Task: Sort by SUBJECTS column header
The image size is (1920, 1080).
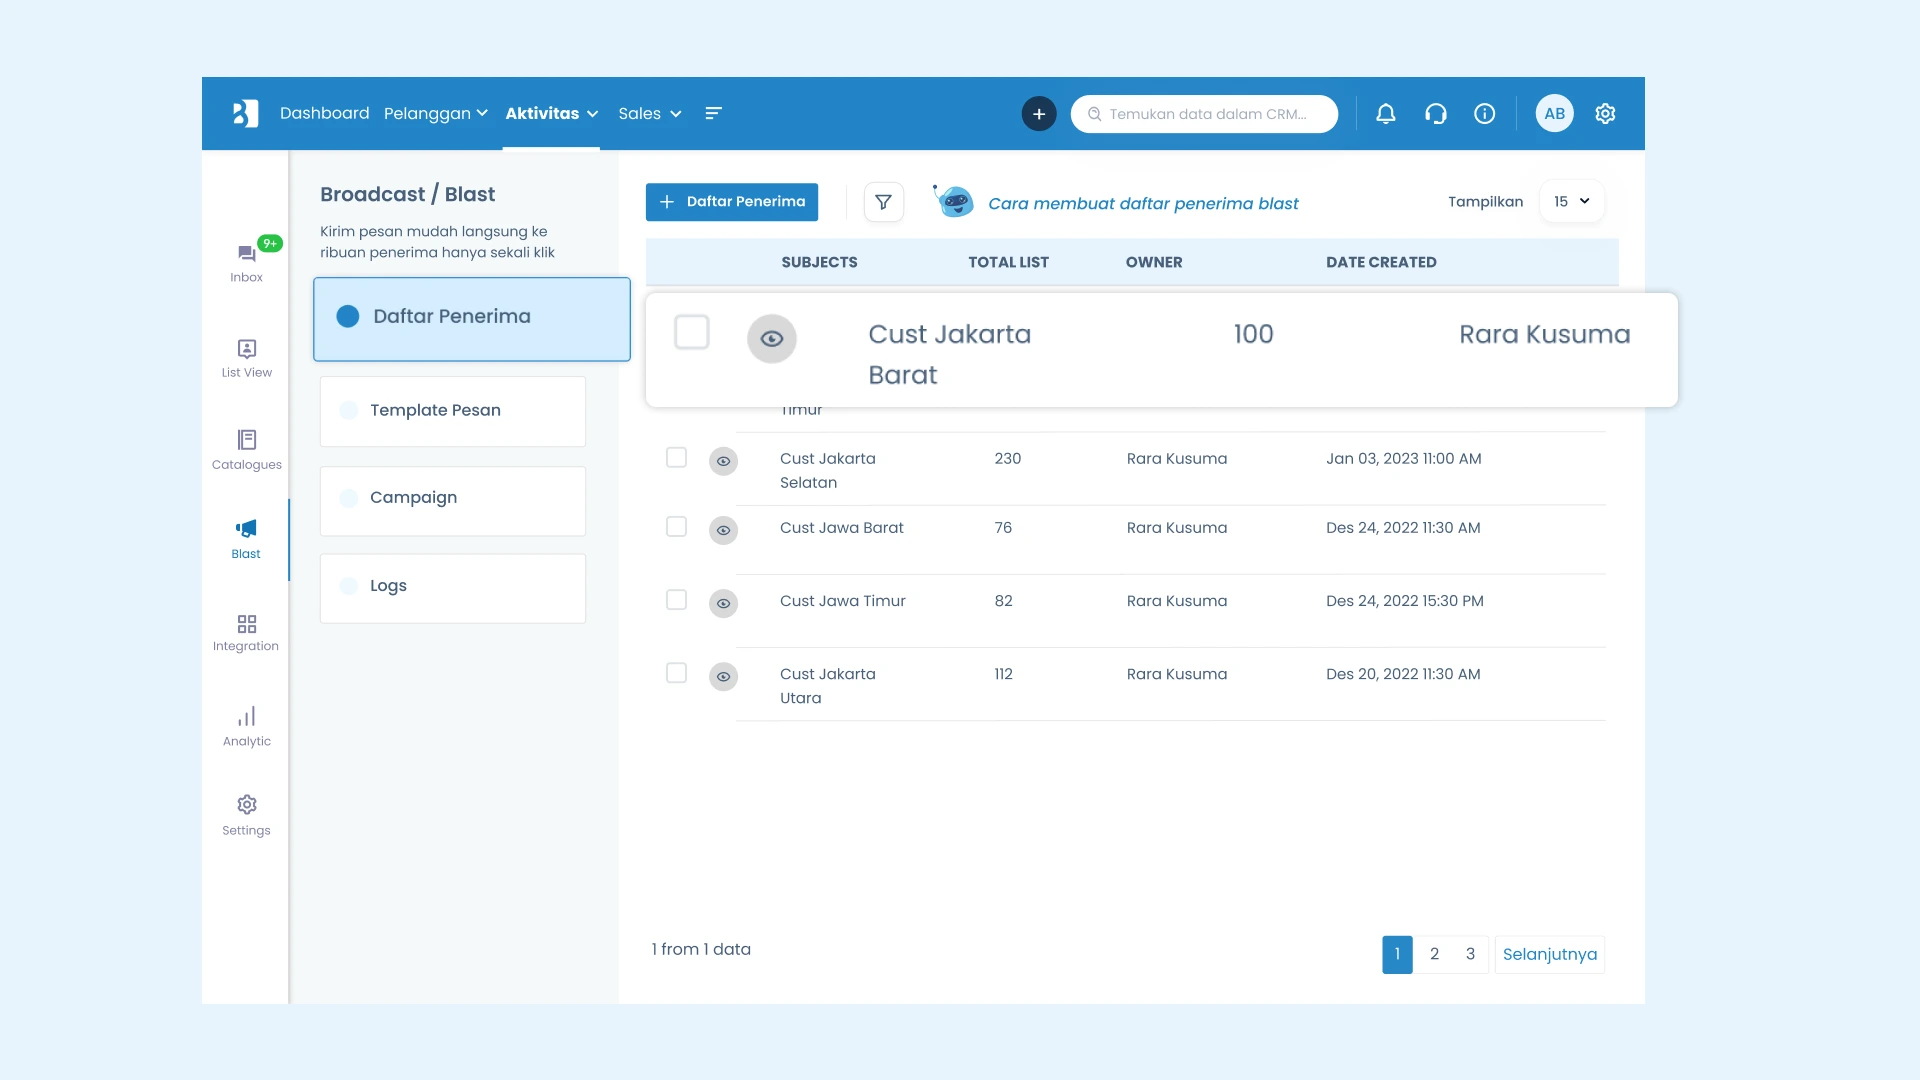Action: tap(819, 262)
